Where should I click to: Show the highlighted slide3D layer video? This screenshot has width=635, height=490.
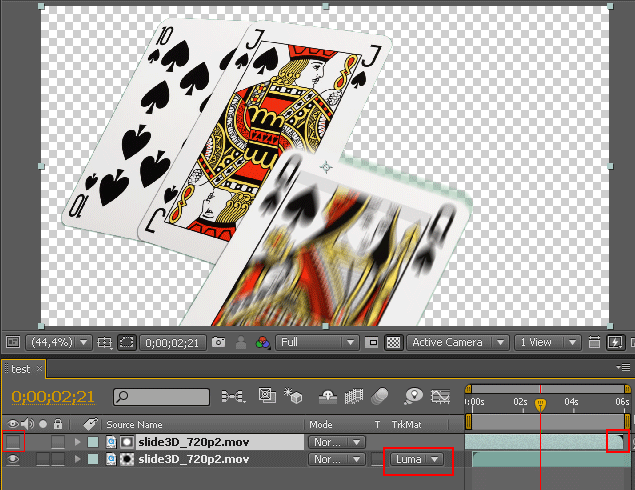13,442
